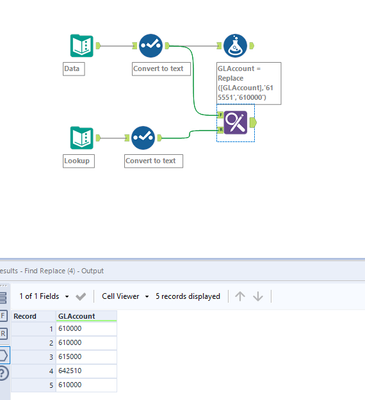Select the 642510 cell
This screenshot has width=365, height=400.
click(86, 371)
